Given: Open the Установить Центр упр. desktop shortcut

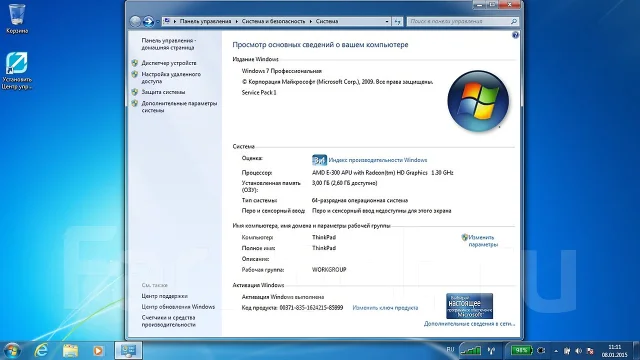Looking at the screenshot, I should pos(17,71).
